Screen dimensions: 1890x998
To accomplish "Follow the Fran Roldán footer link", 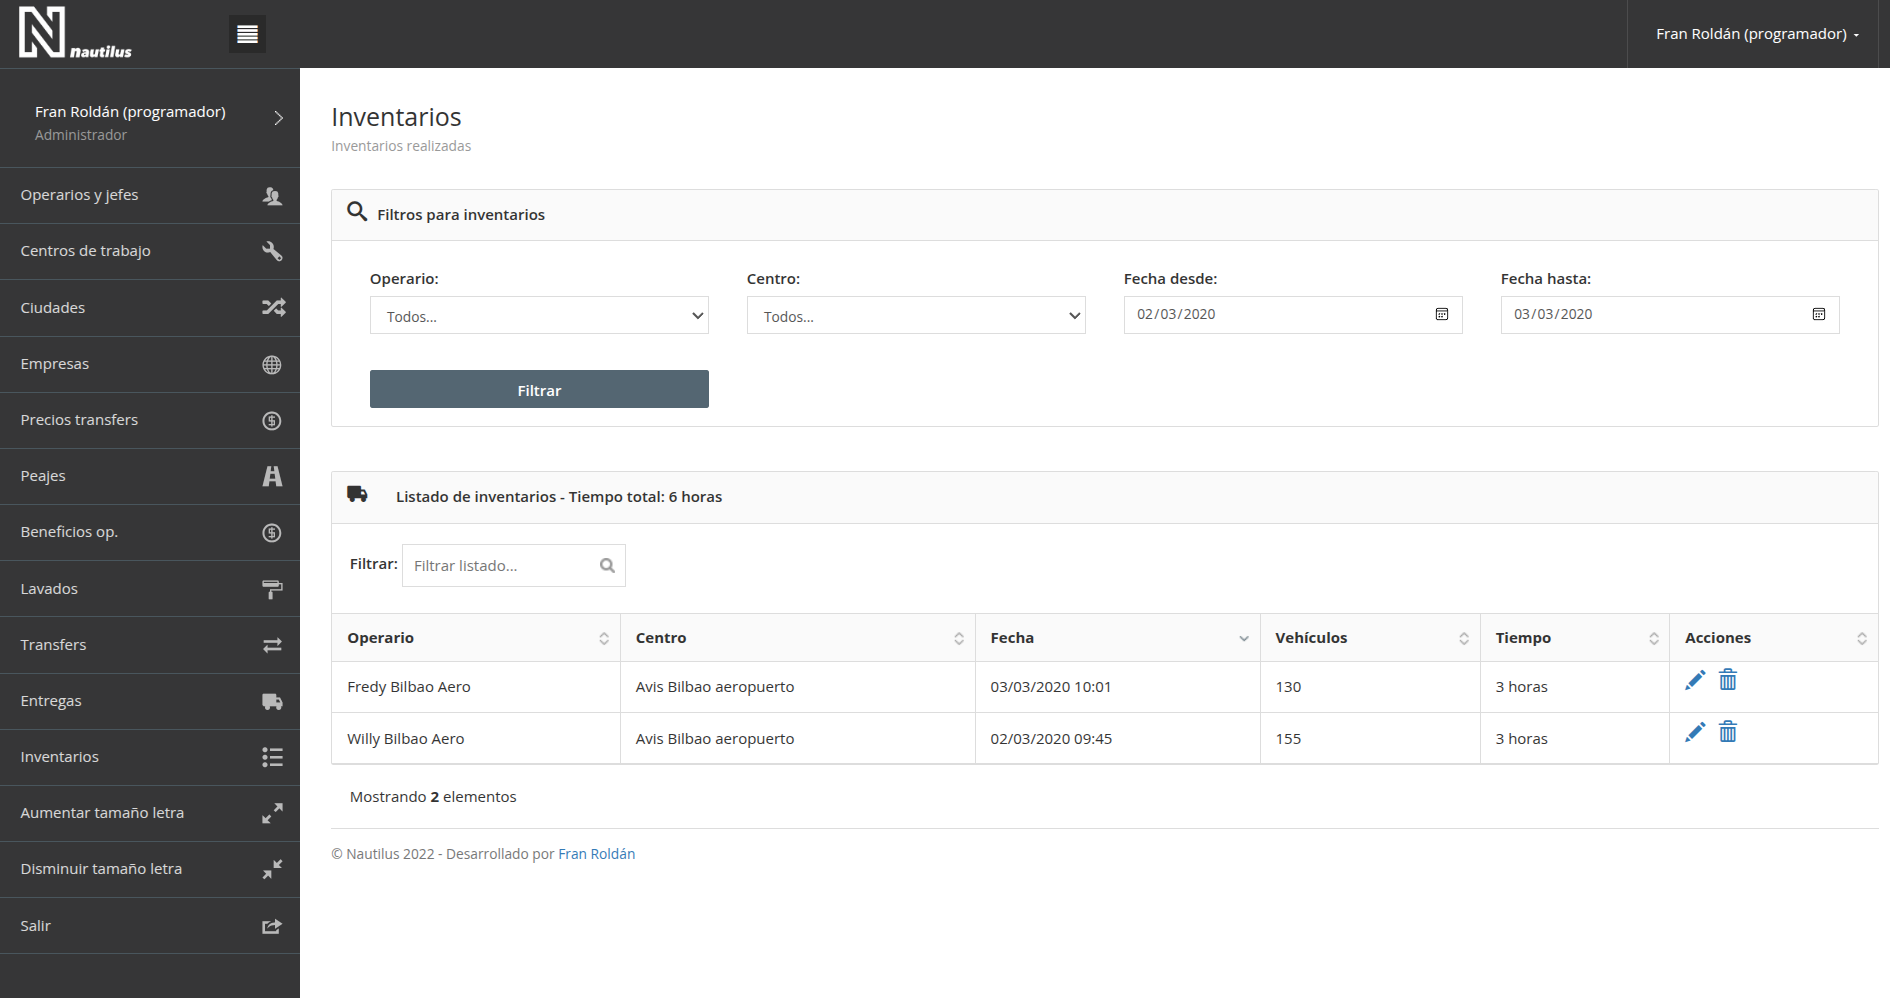I will [597, 854].
